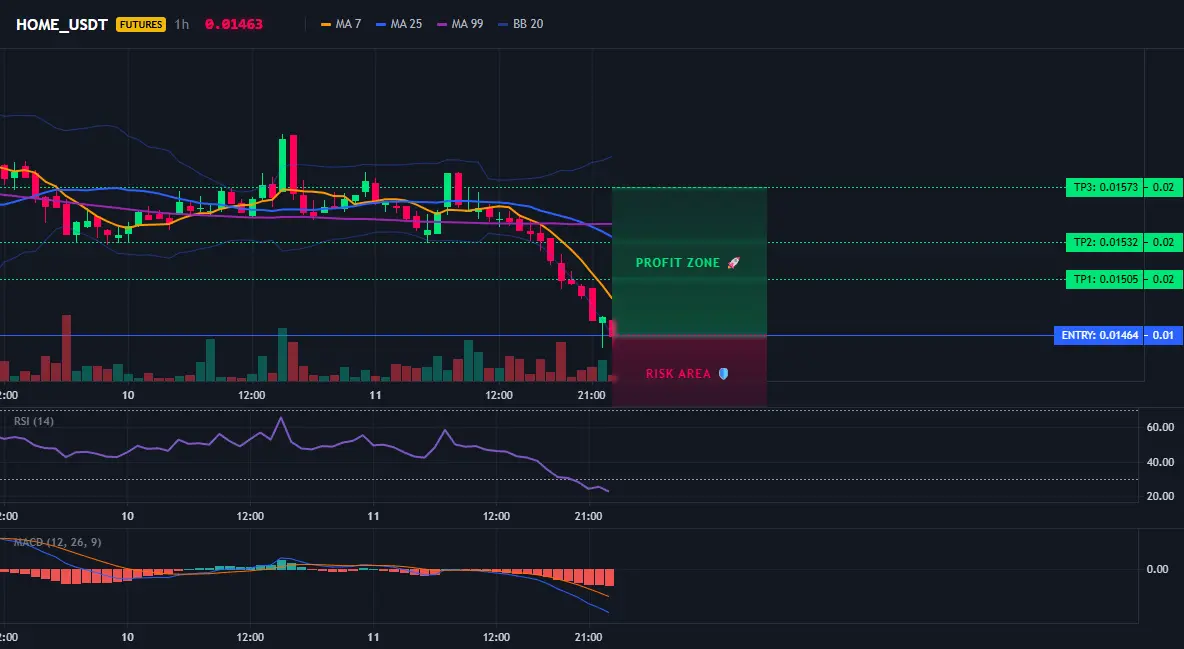Click the red 0.01463 price value

coord(234,24)
